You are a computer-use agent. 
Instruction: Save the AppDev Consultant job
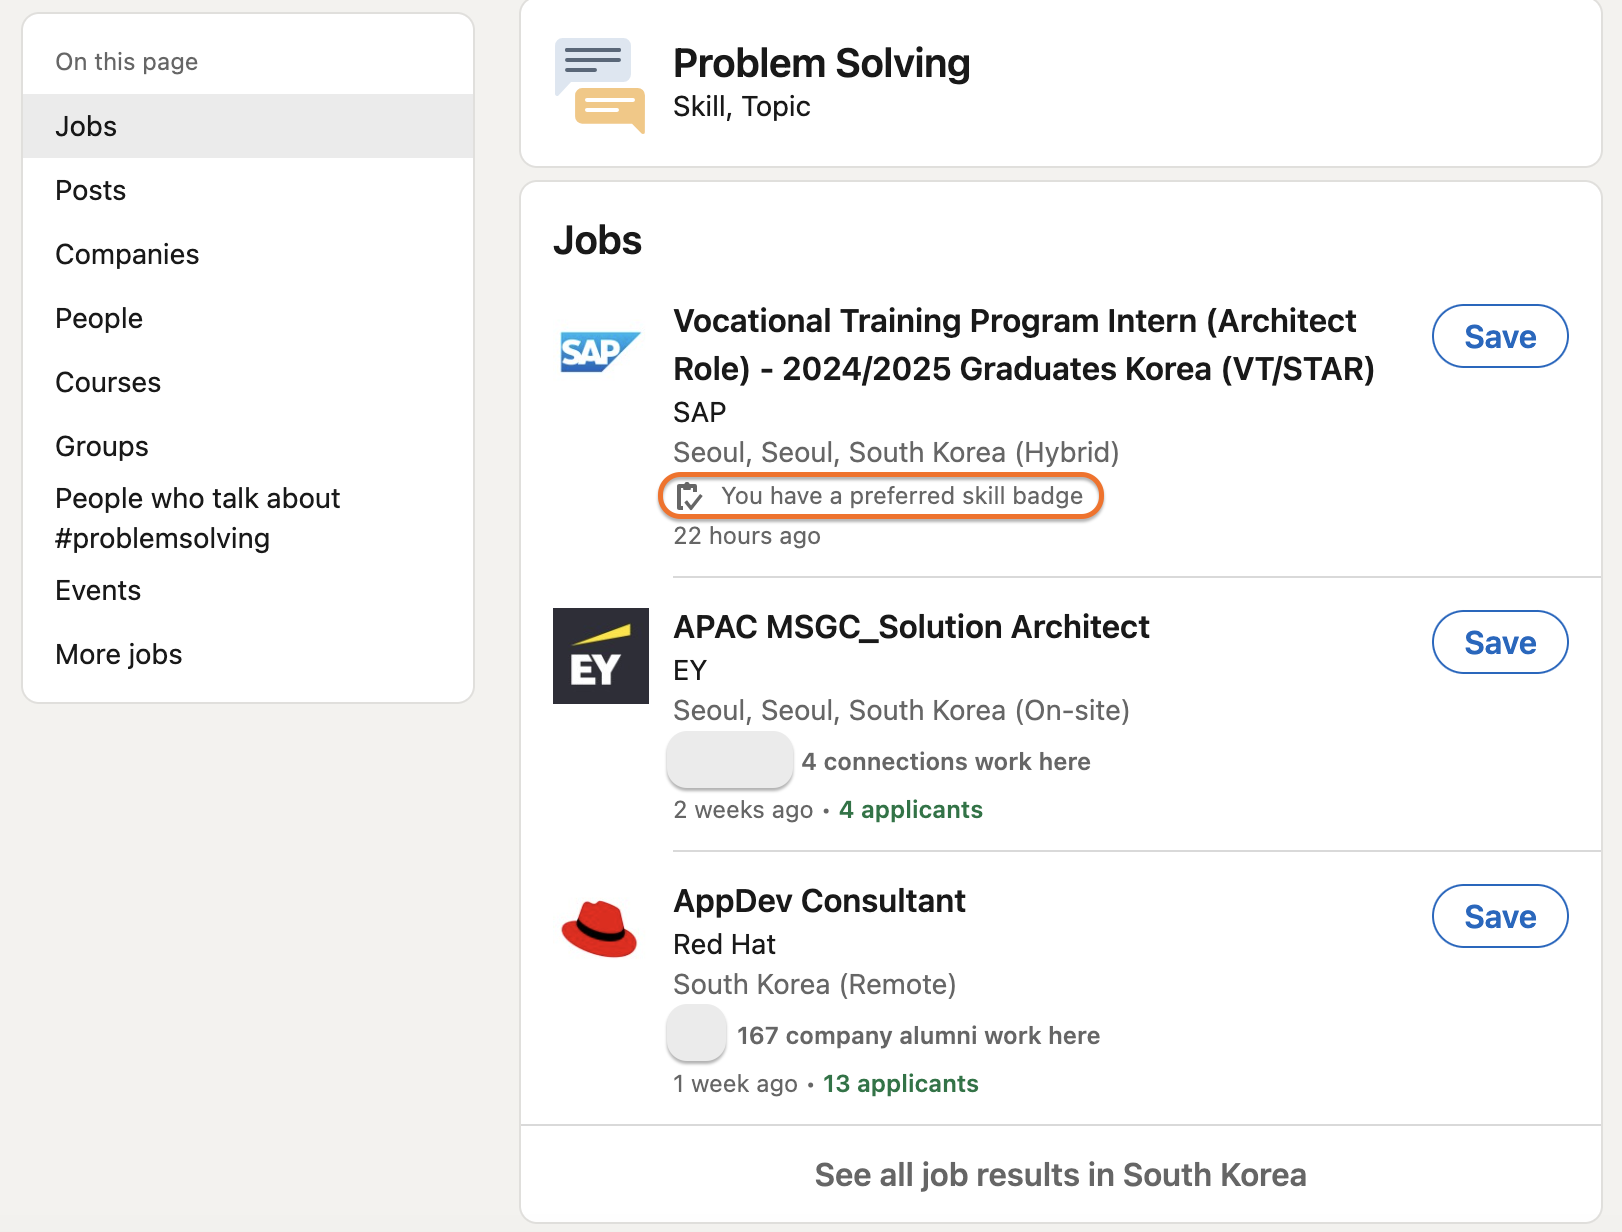coord(1500,916)
